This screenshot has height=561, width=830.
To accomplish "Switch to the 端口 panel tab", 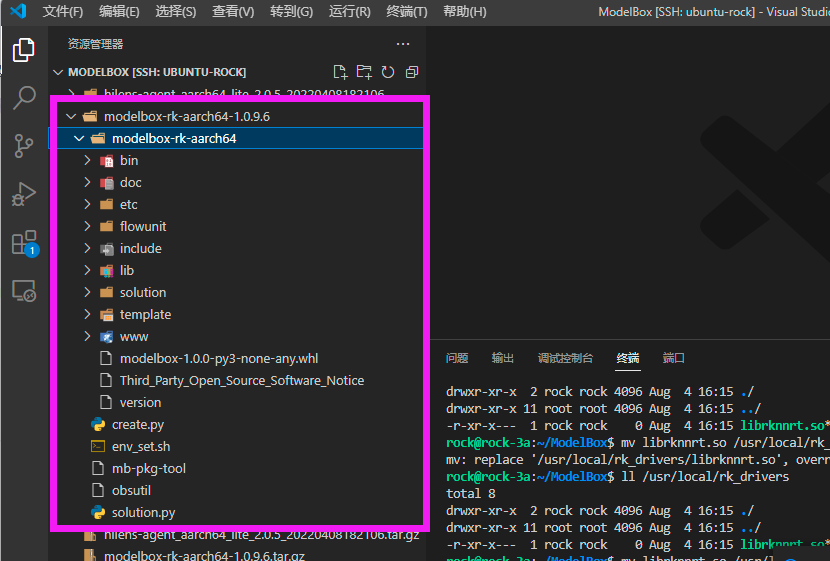I will 673,358.
